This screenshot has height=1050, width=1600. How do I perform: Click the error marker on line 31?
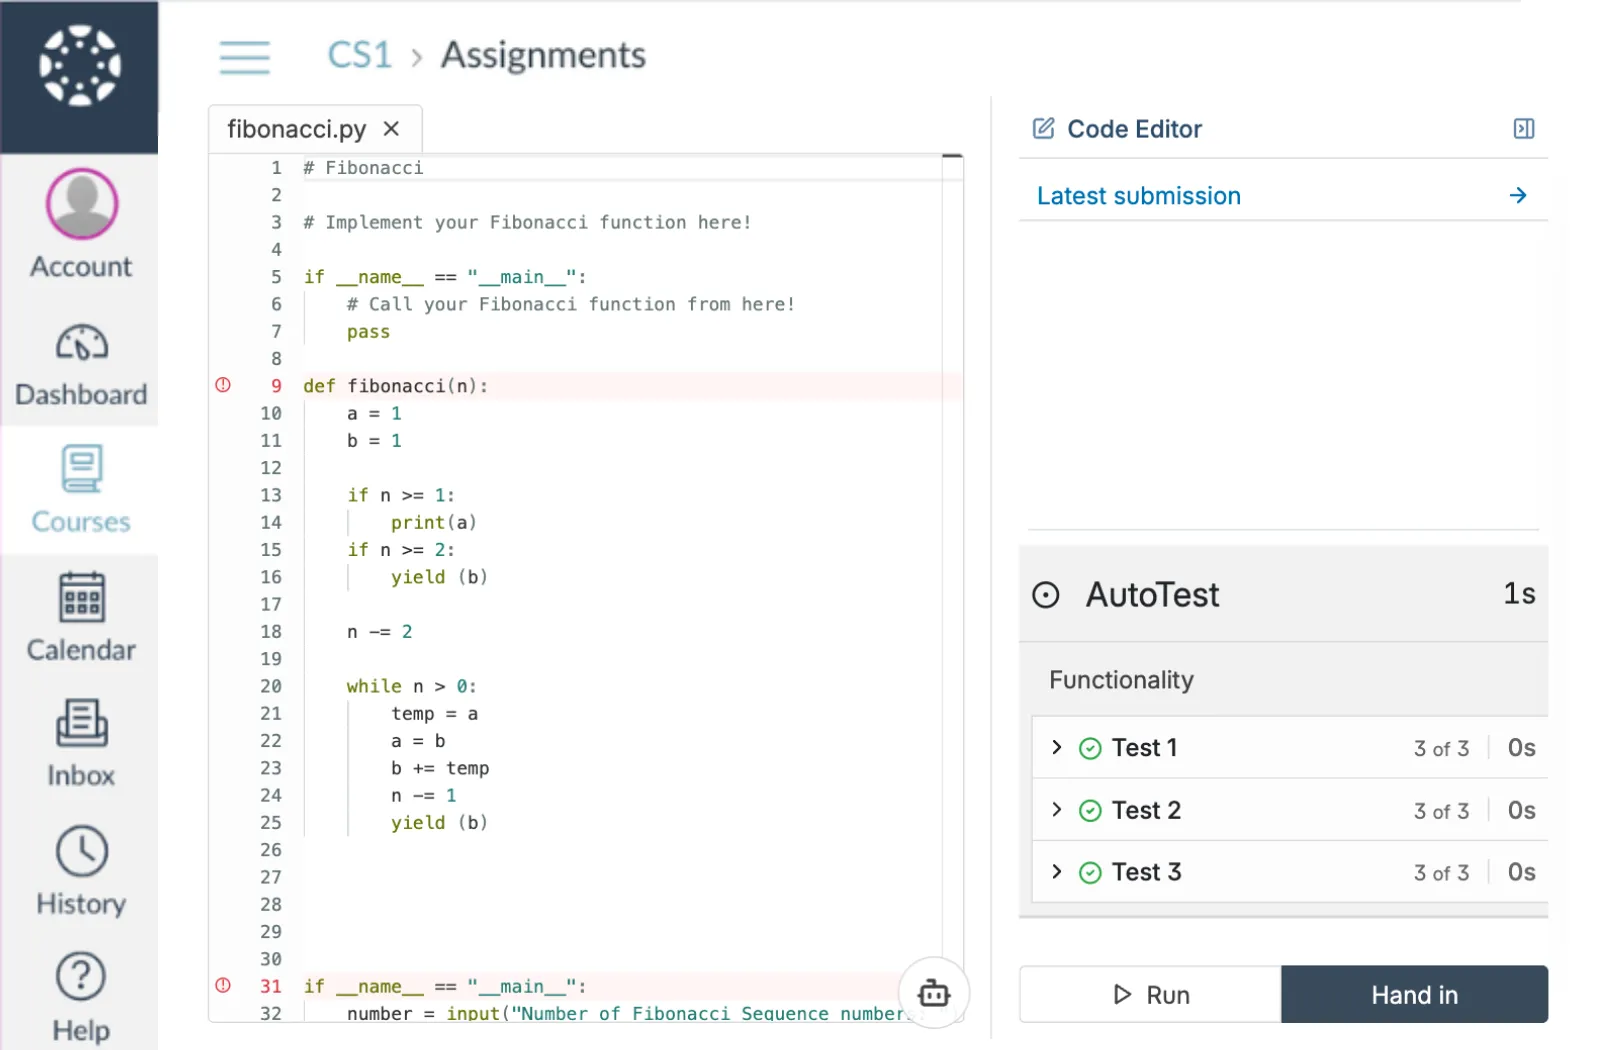click(223, 985)
